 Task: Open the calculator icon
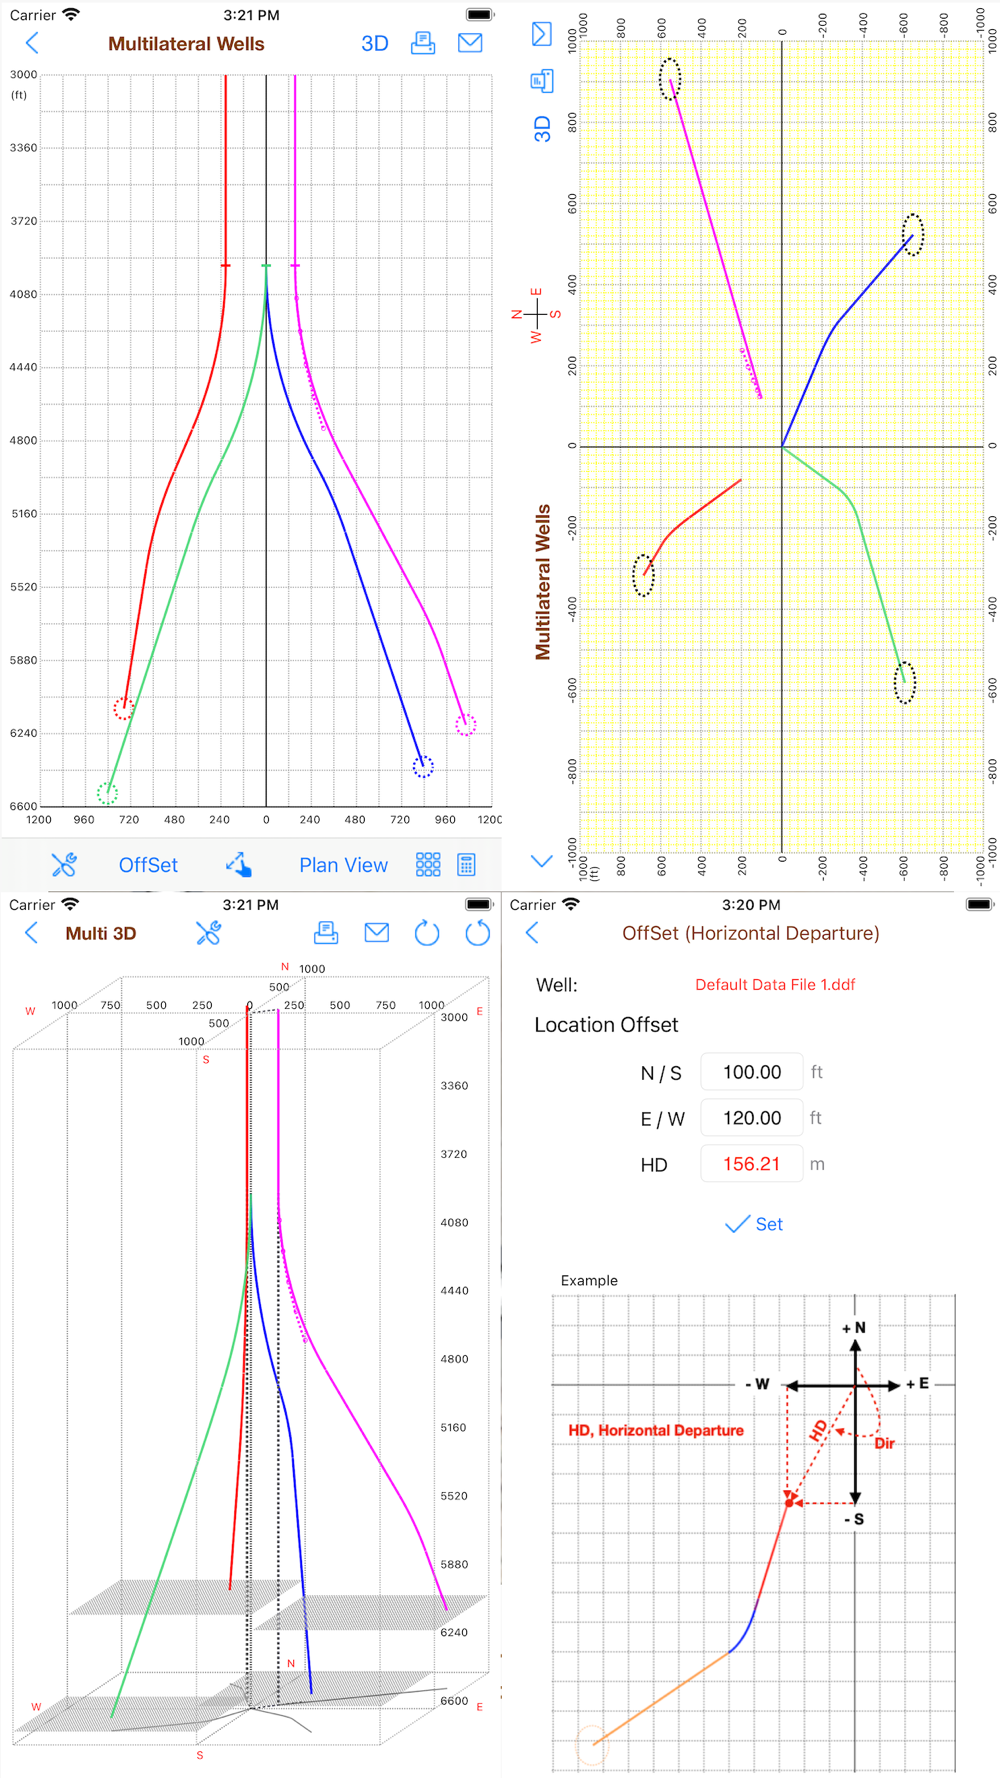pos(466,865)
